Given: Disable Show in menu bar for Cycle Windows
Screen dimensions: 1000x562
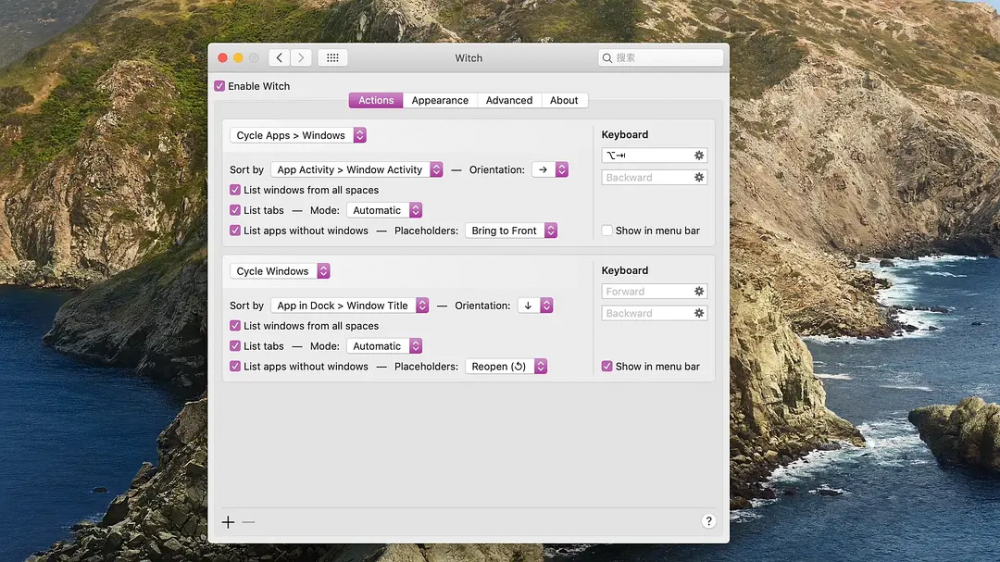Looking at the screenshot, I should pyautogui.click(x=607, y=367).
